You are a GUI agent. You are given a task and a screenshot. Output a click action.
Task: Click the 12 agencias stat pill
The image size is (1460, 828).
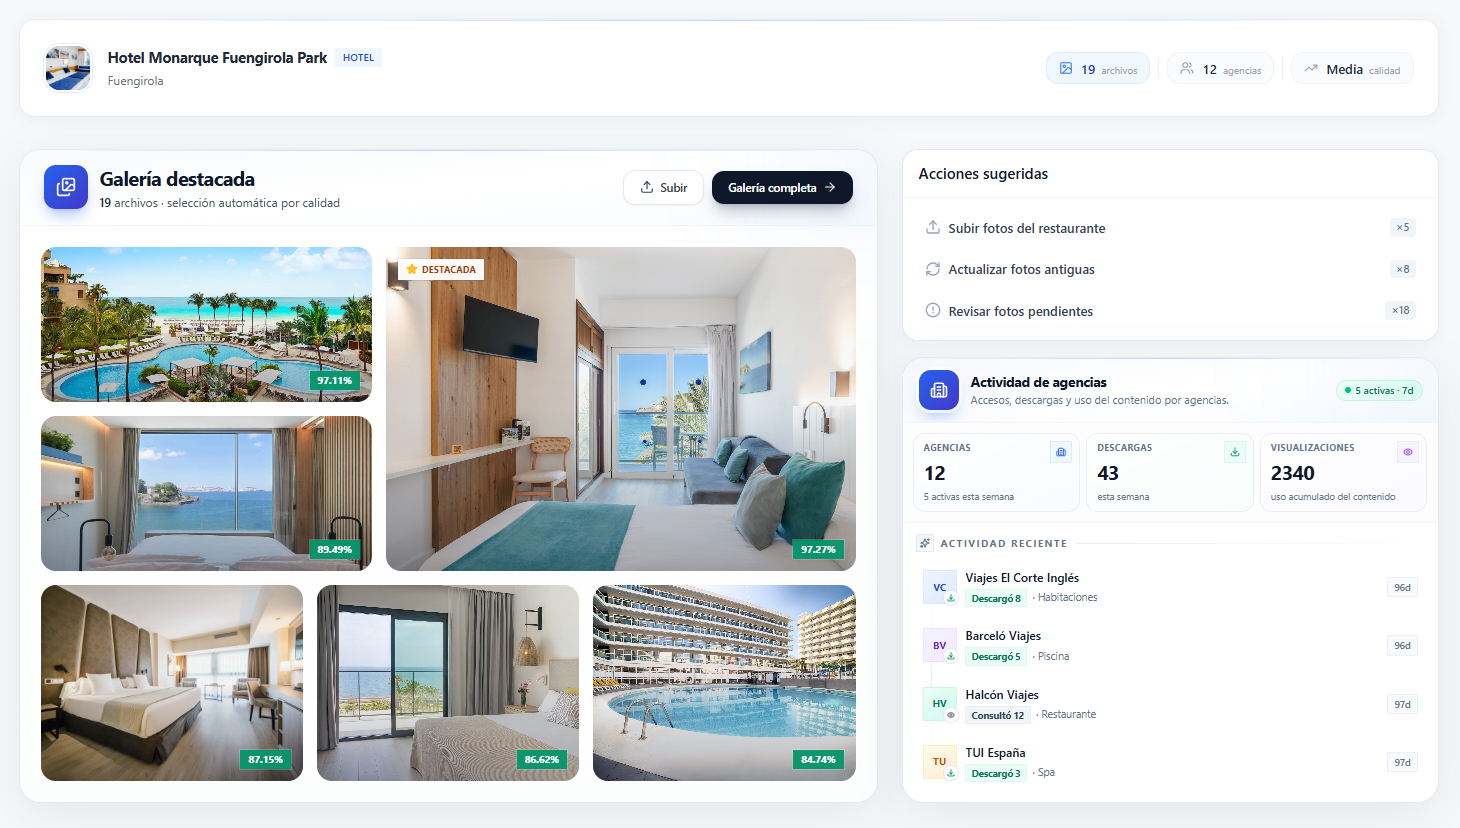point(1220,69)
